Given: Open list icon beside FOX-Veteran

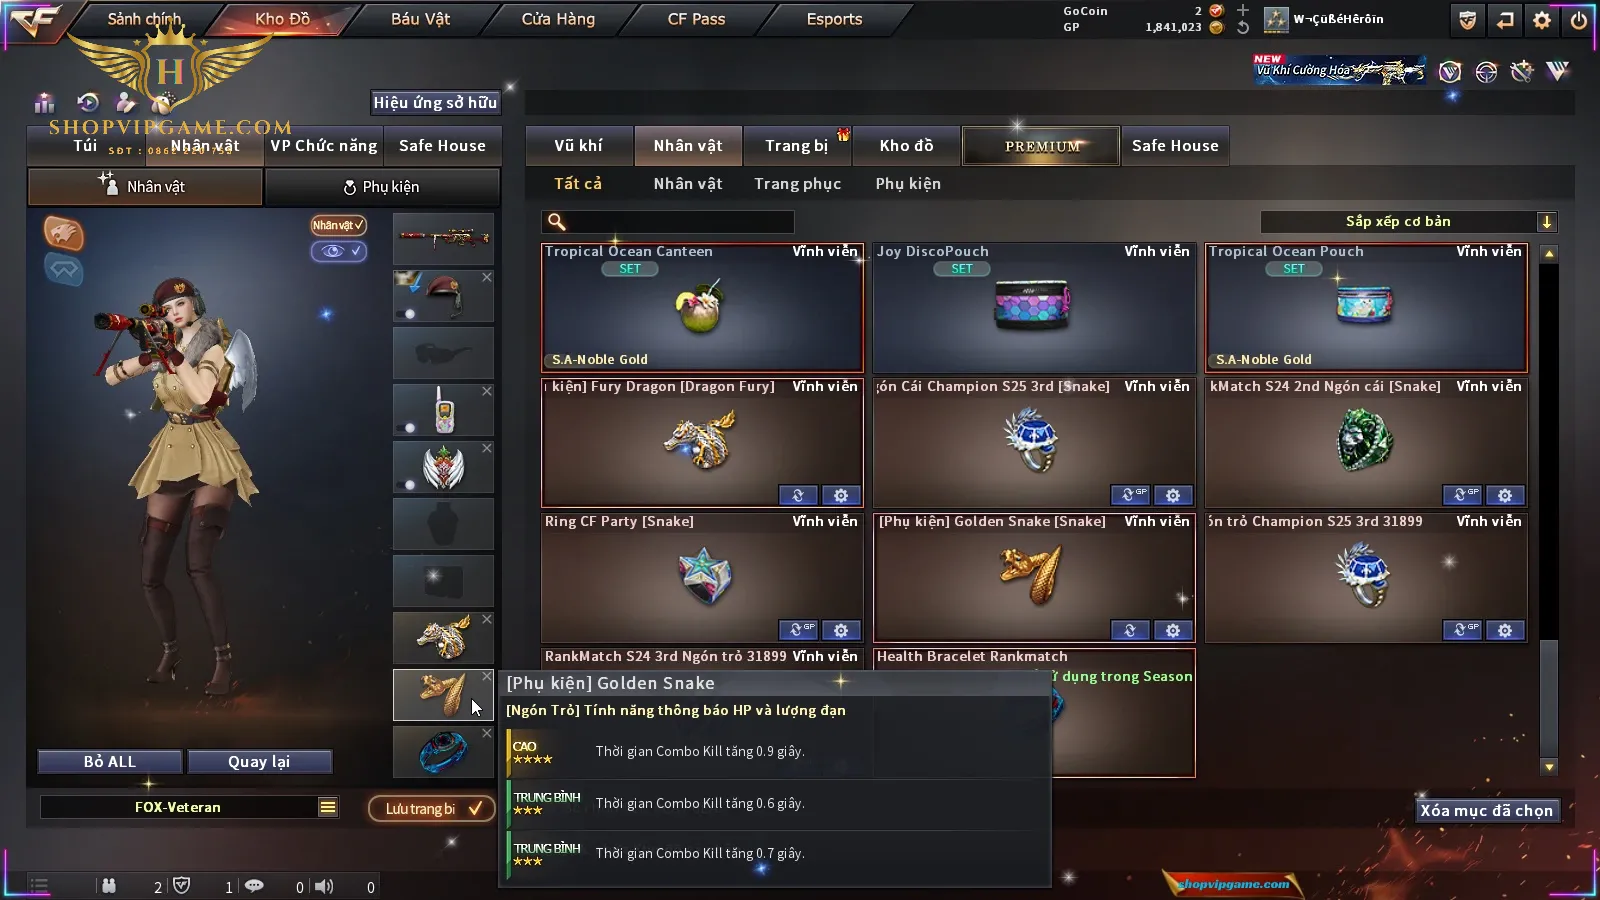Looking at the screenshot, I should point(328,807).
